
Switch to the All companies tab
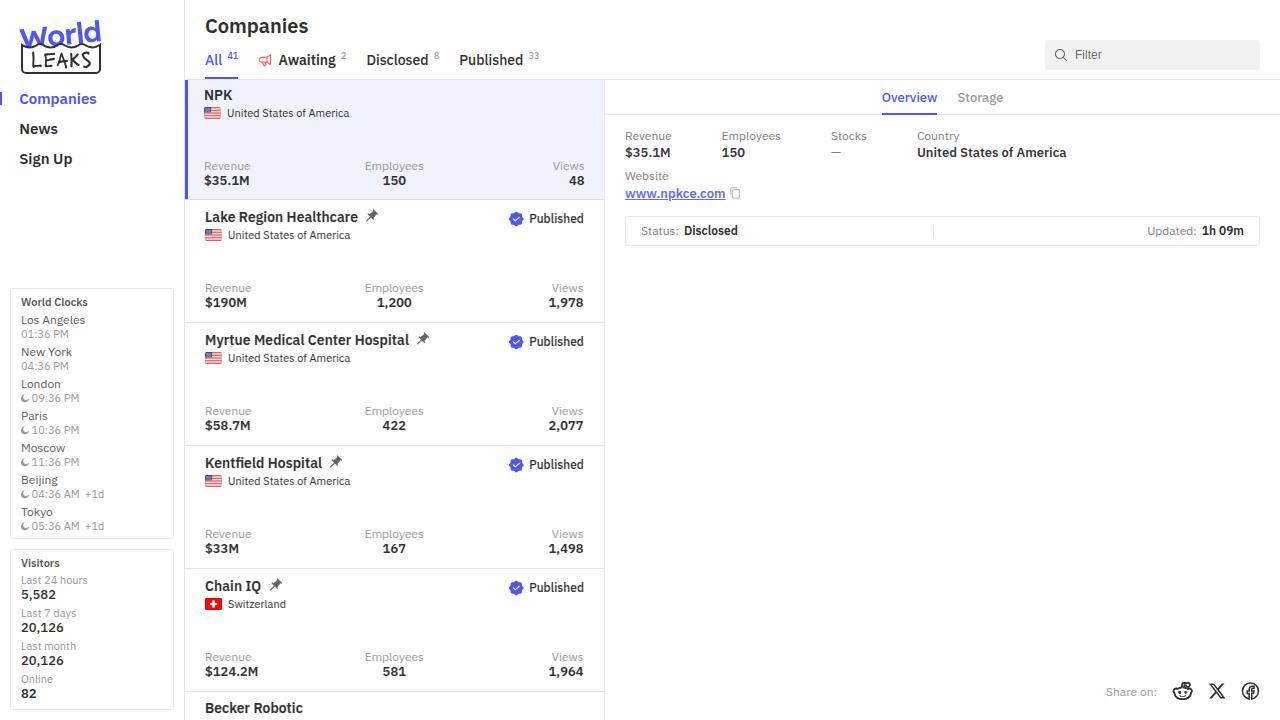(x=221, y=60)
